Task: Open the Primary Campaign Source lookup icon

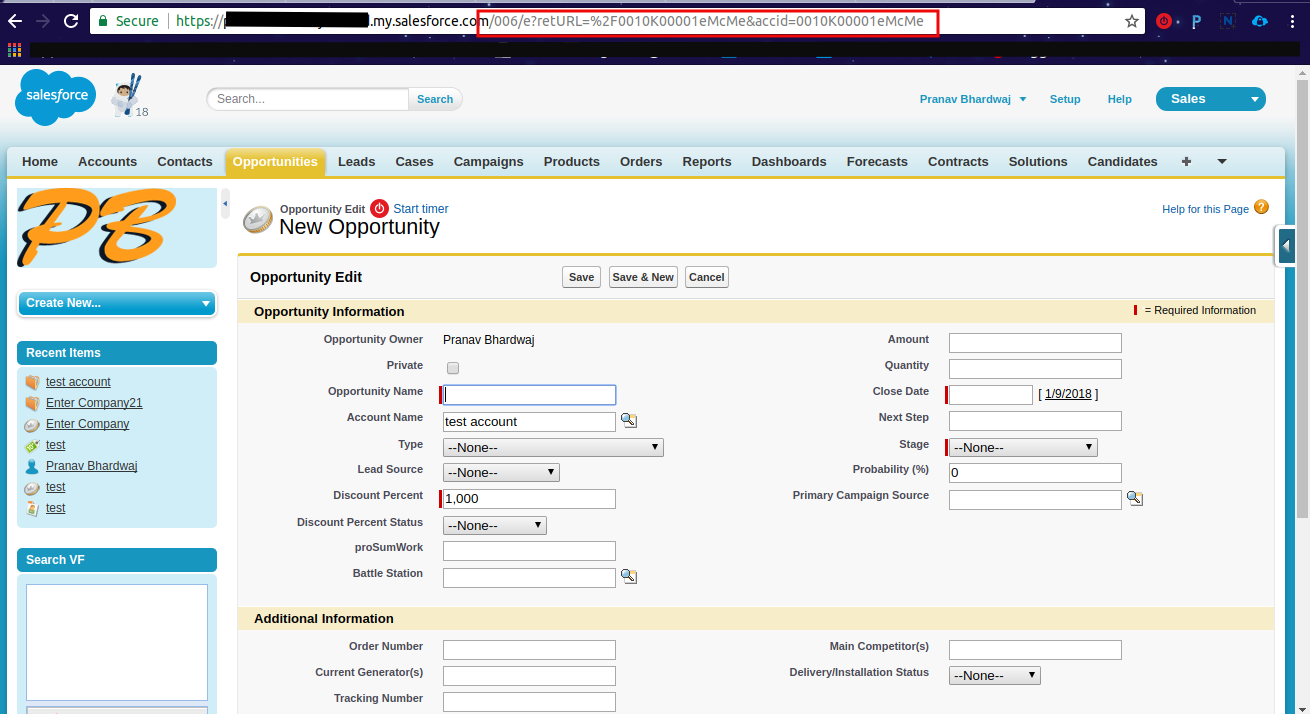Action: (1134, 499)
